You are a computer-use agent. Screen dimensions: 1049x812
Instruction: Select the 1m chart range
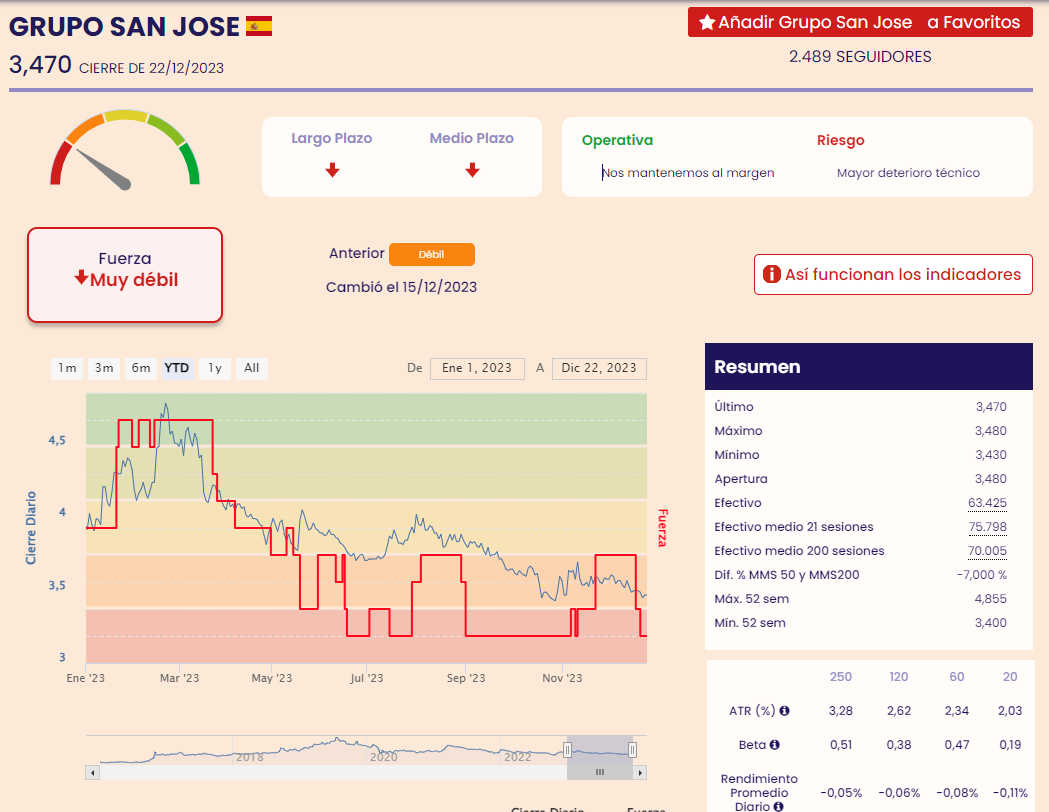67,369
